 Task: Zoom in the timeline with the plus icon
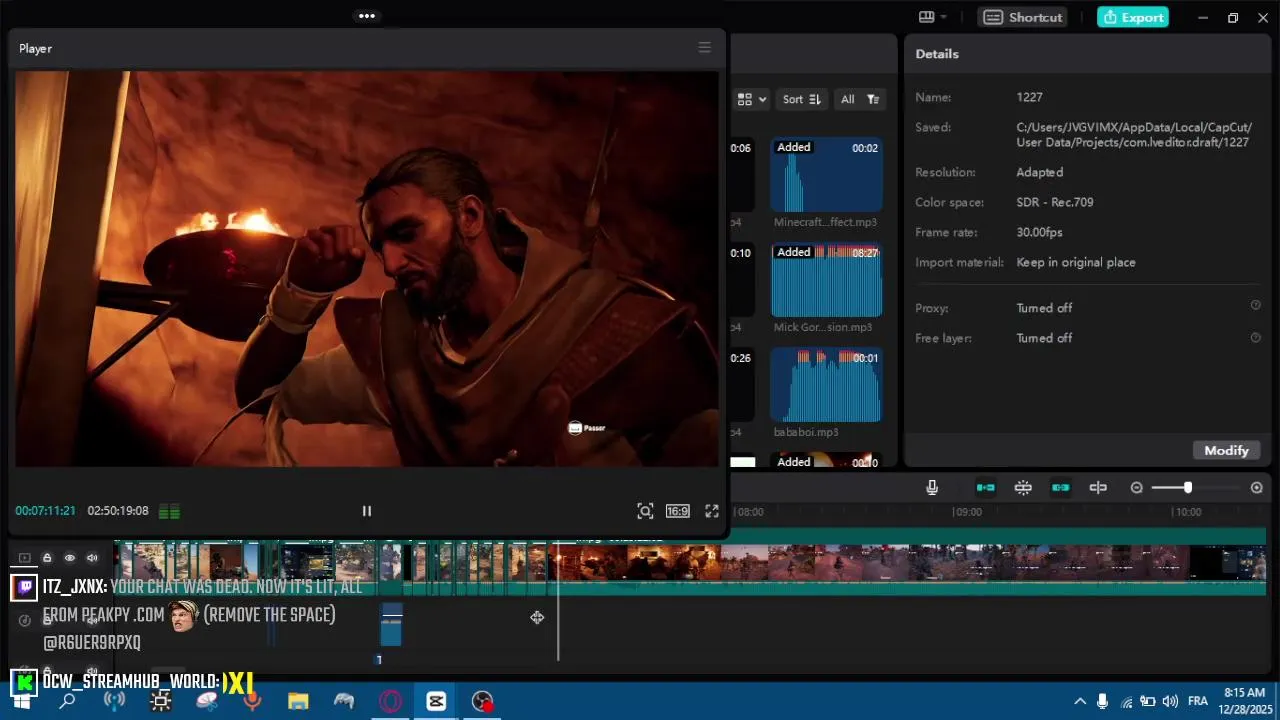pos(1257,487)
